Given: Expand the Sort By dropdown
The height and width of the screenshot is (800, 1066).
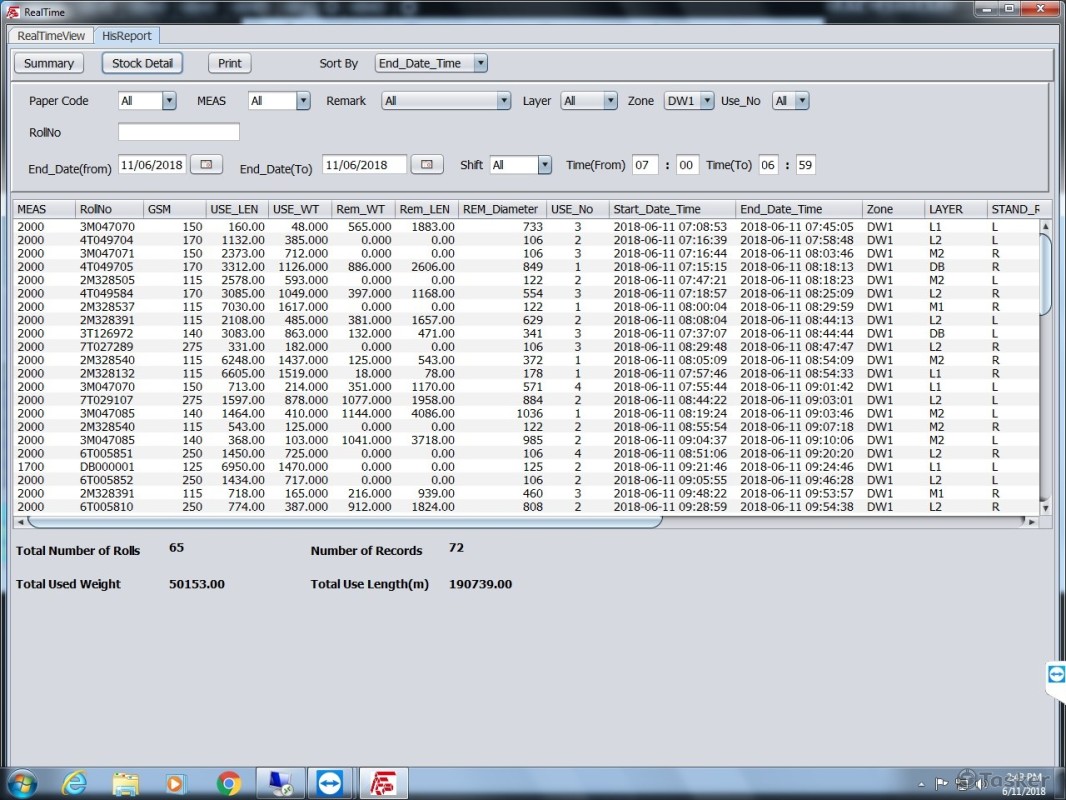Looking at the screenshot, I should 480,63.
